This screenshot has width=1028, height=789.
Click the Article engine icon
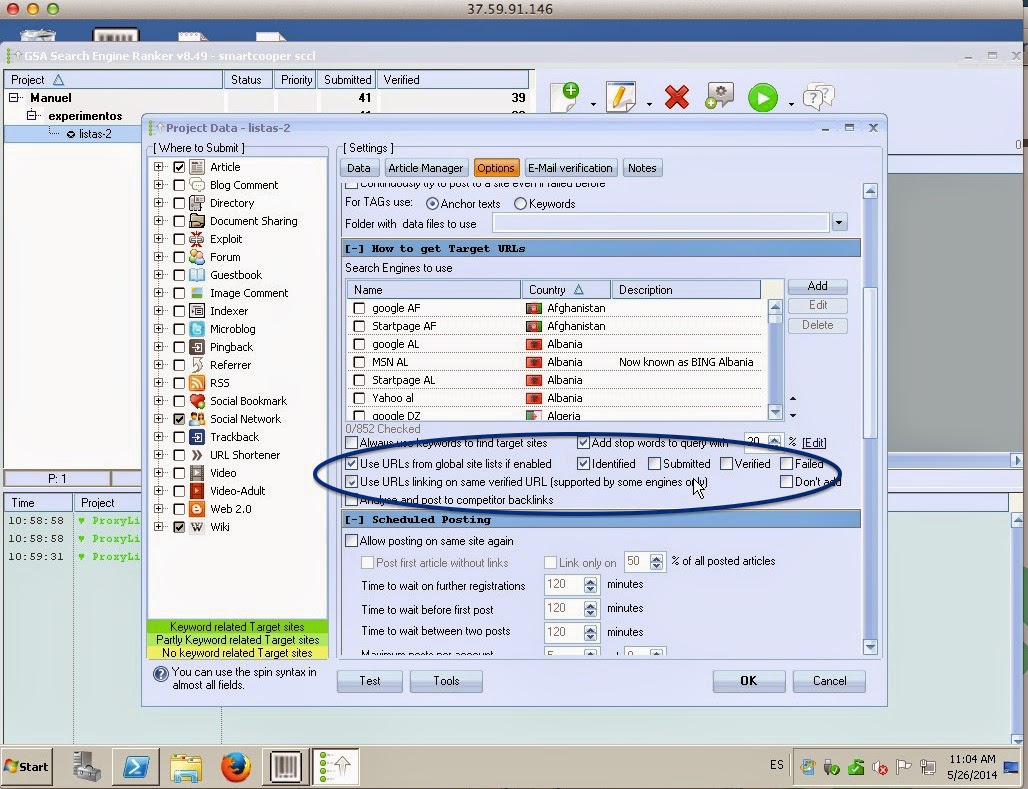tap(197, 167)
